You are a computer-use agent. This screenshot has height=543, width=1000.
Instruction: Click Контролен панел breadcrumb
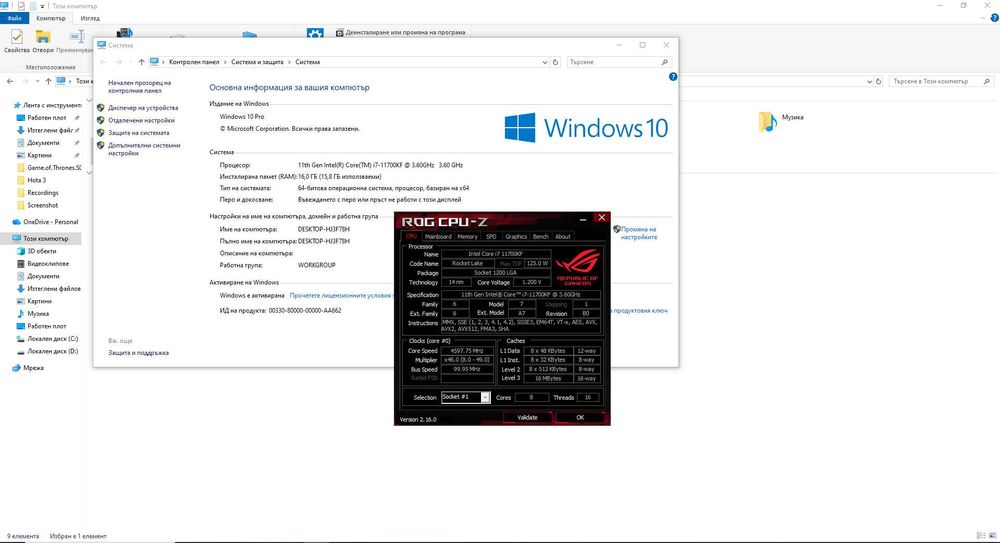pyautogui.click(x=194, y=62)
